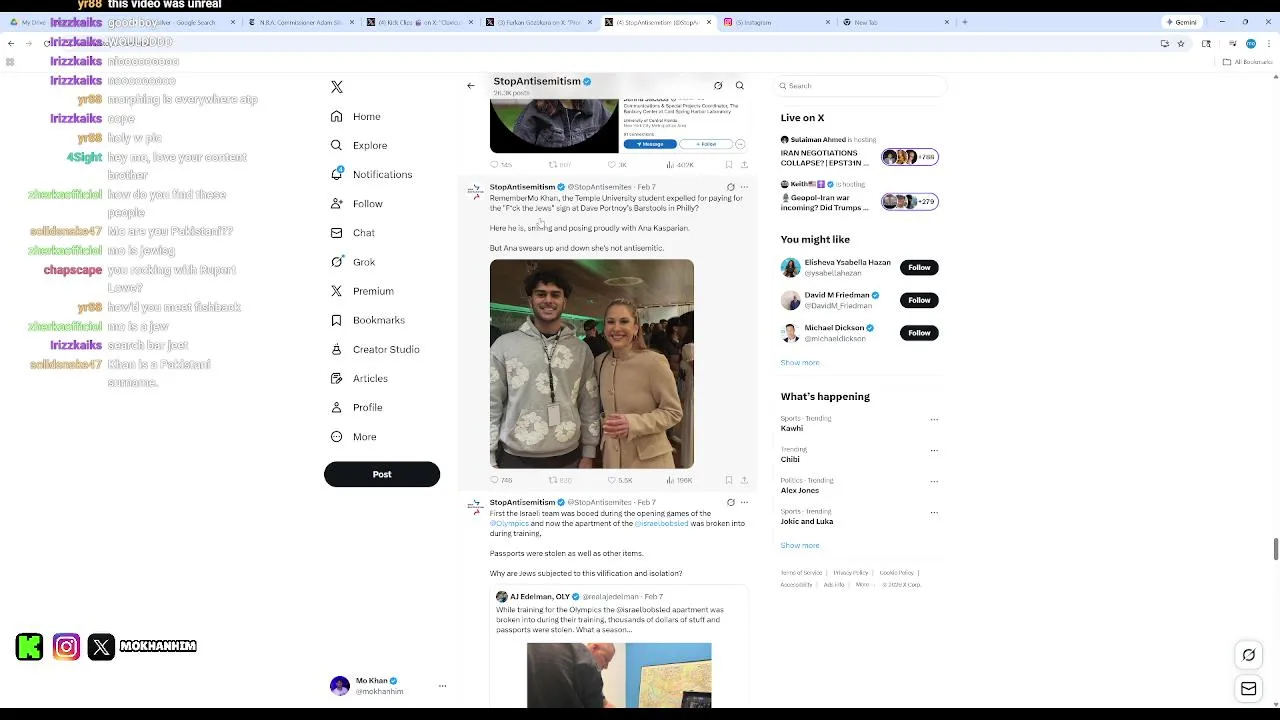This screenshot has height=720, width=1280.
Task: Join Keith's Geopol-Iran war live space
Action: coord(860,197)
